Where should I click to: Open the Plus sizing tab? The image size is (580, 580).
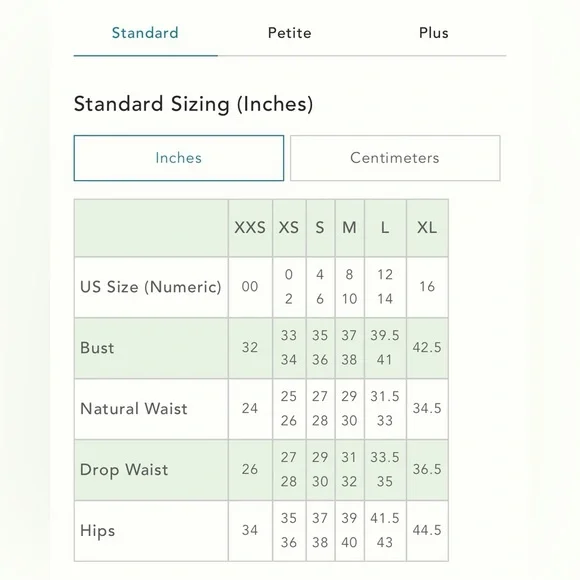(x=434, y=33)
